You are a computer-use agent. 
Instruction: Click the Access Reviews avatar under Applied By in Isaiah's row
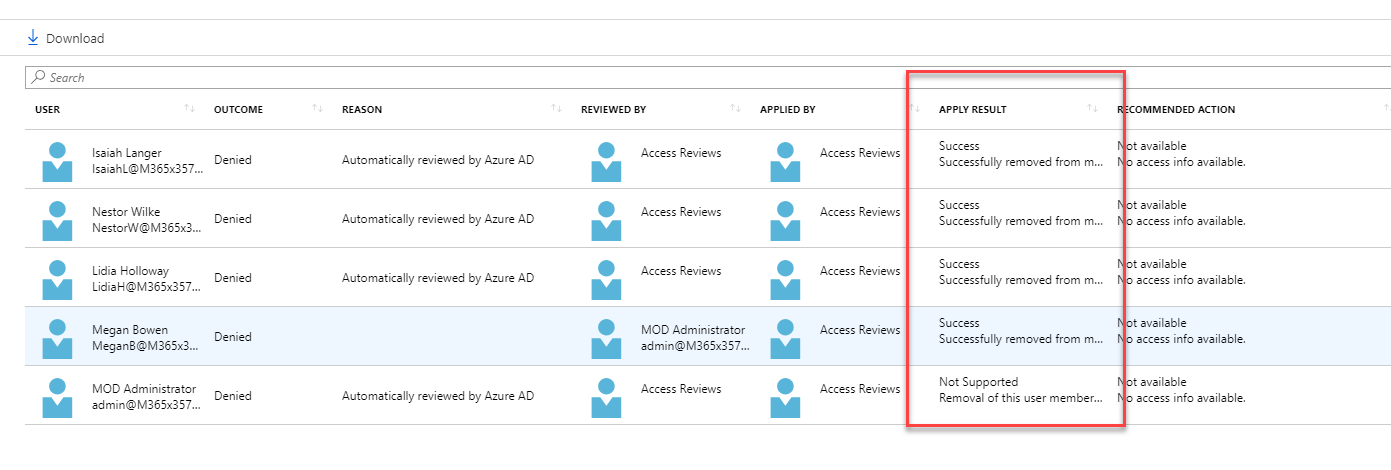(785, 161)
